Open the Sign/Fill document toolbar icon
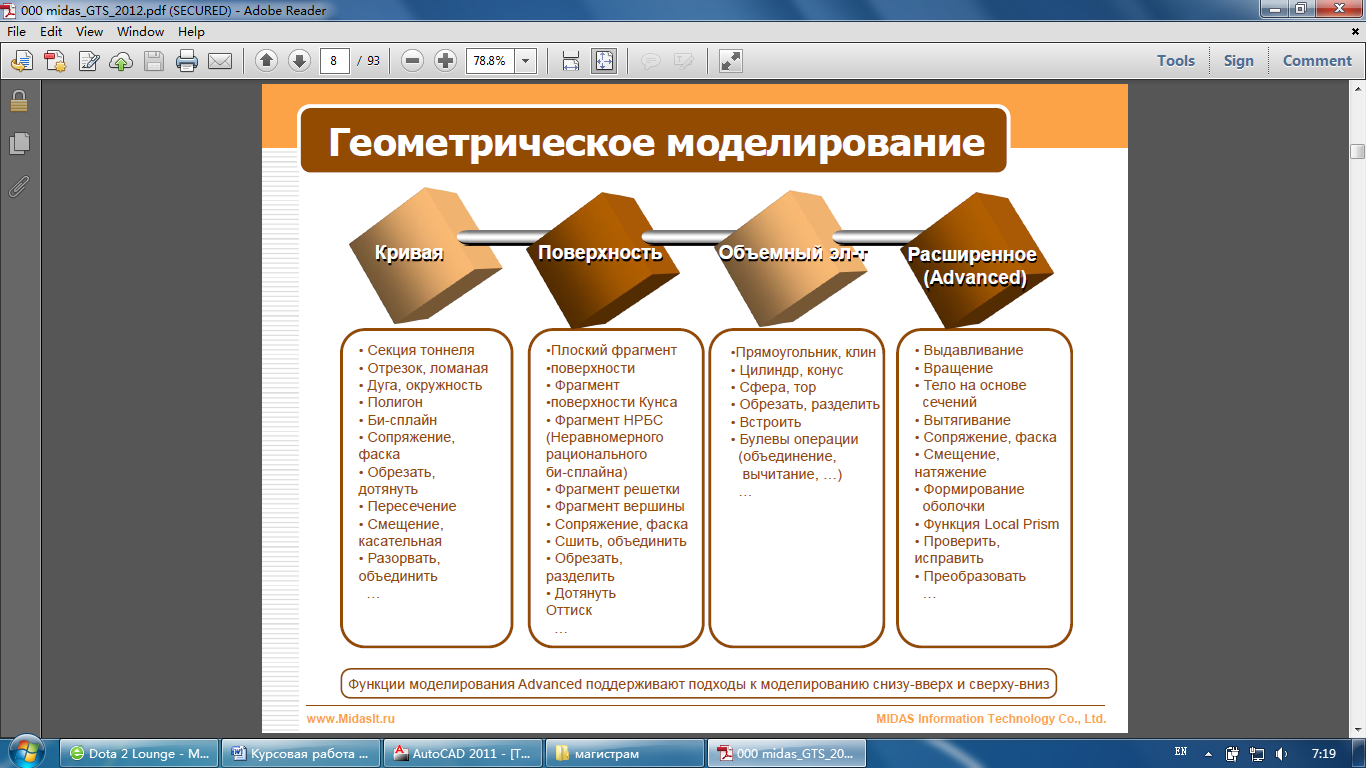 coord(88,61)
